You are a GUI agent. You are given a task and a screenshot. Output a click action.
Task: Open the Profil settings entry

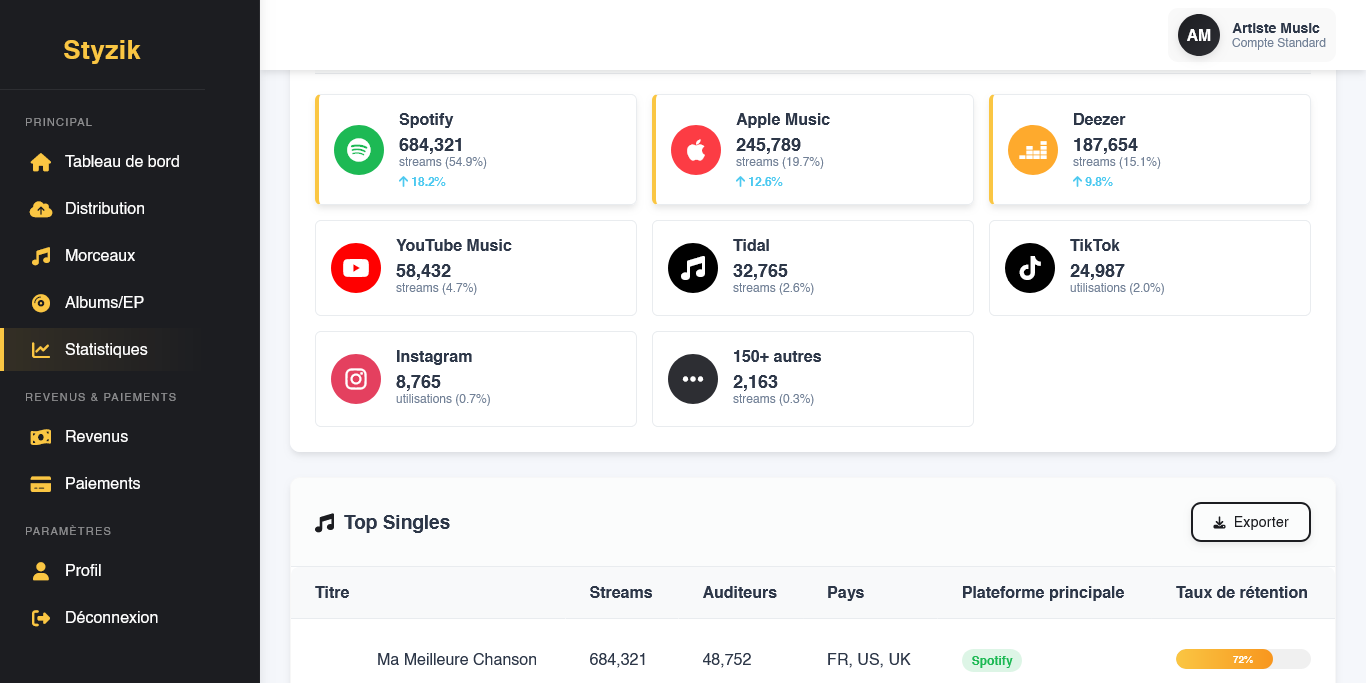(102, 571)
